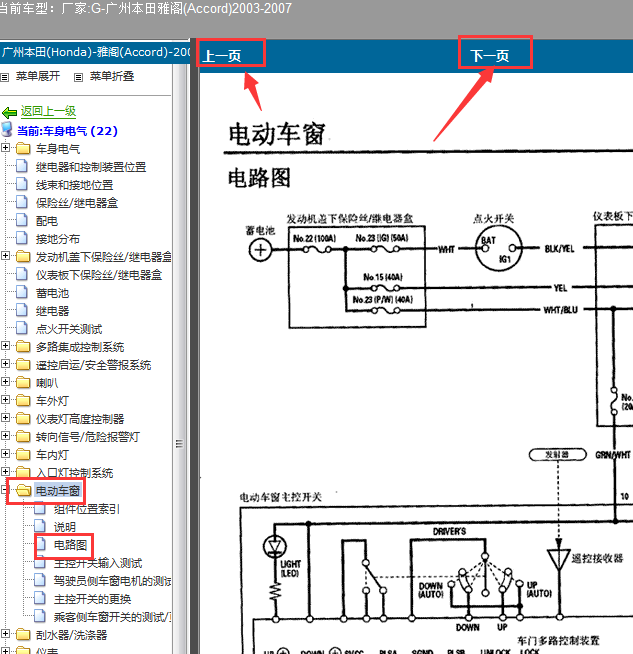
Task: Click folder icon of 遥控启运/安全警报系统
Action: coord(23,365)
